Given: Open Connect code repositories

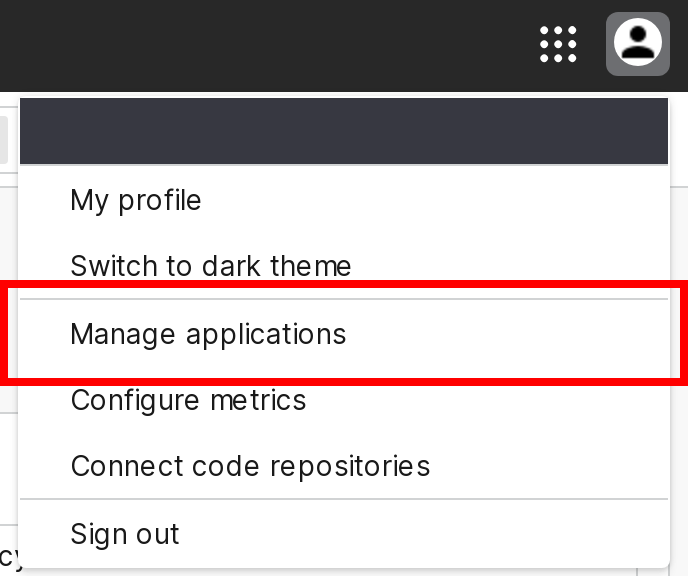Looking at the screenshot, I should 250,466.
